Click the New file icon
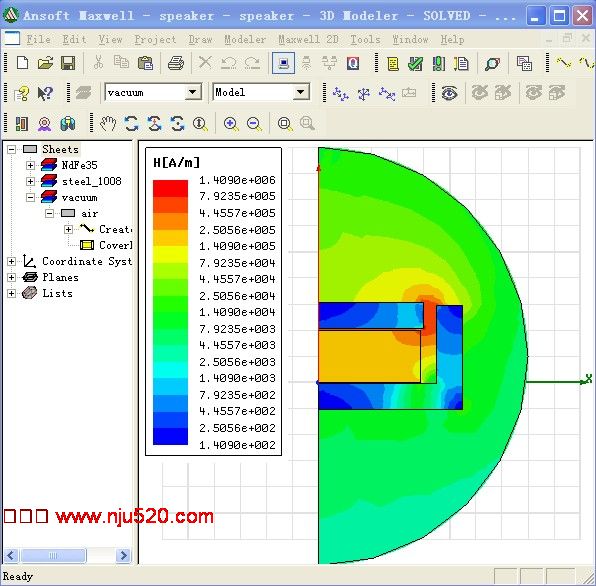Viewport: 596px width, 586px height. pyautogui.click(x=22, y=63)
